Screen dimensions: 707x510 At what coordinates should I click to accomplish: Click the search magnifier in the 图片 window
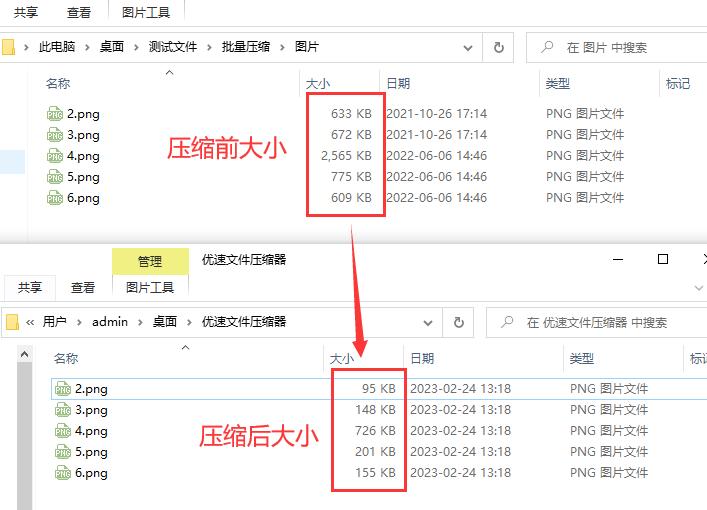click(547, 47)
